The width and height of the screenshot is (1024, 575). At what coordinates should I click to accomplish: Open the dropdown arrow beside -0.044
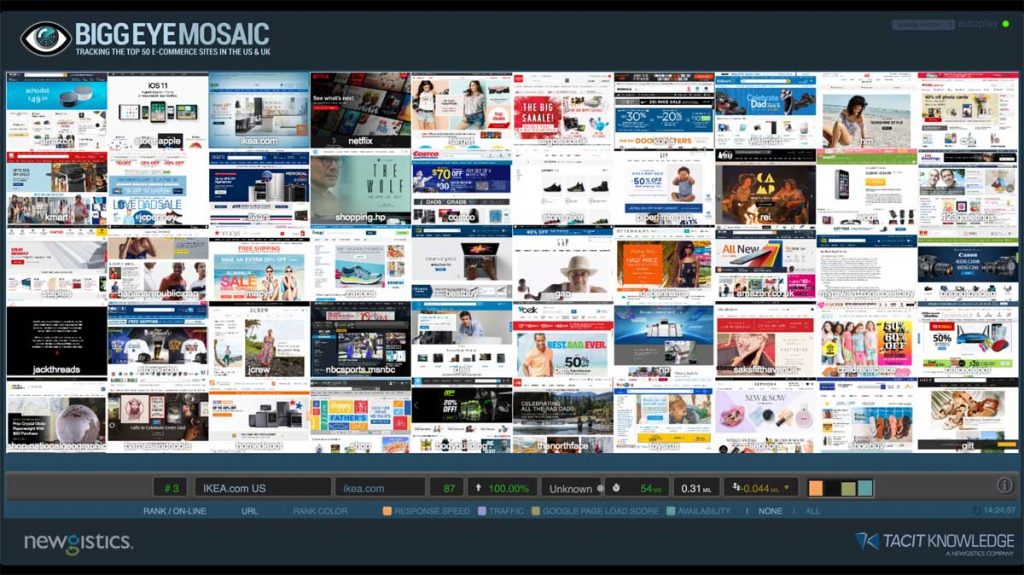[x=787, y=487]
